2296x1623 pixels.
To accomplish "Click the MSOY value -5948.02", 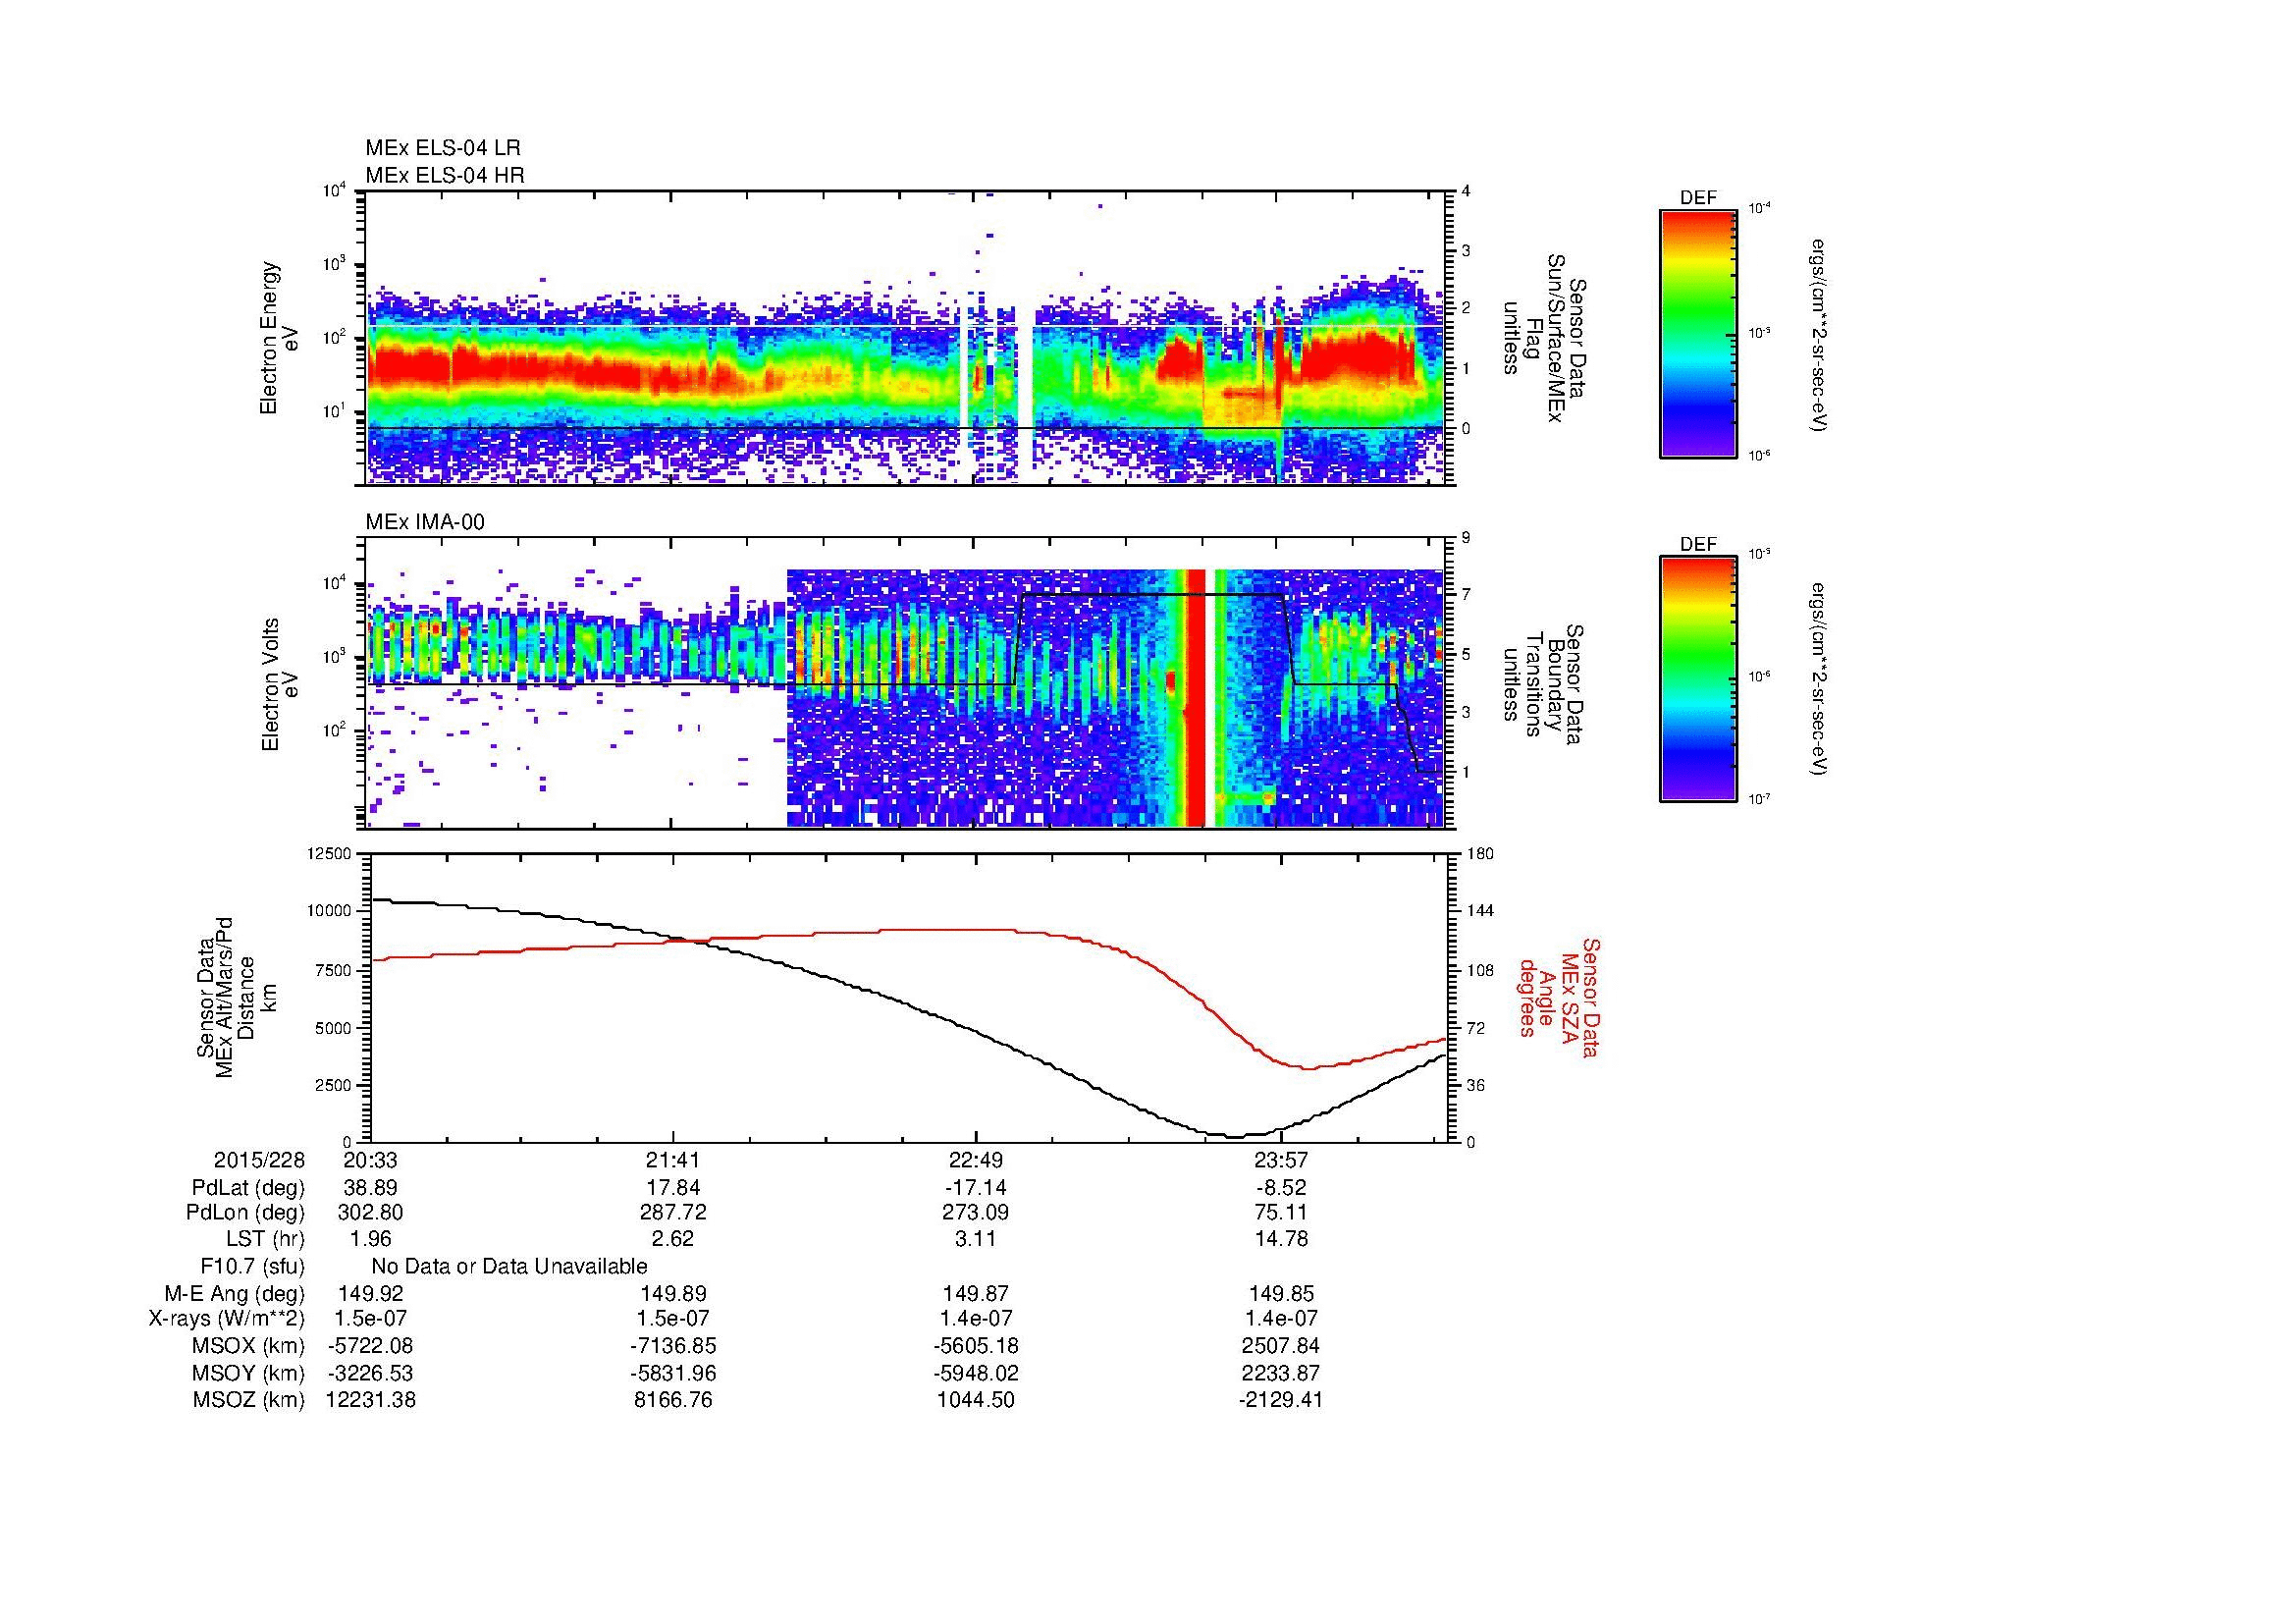I will click(x=976, y=1373).
